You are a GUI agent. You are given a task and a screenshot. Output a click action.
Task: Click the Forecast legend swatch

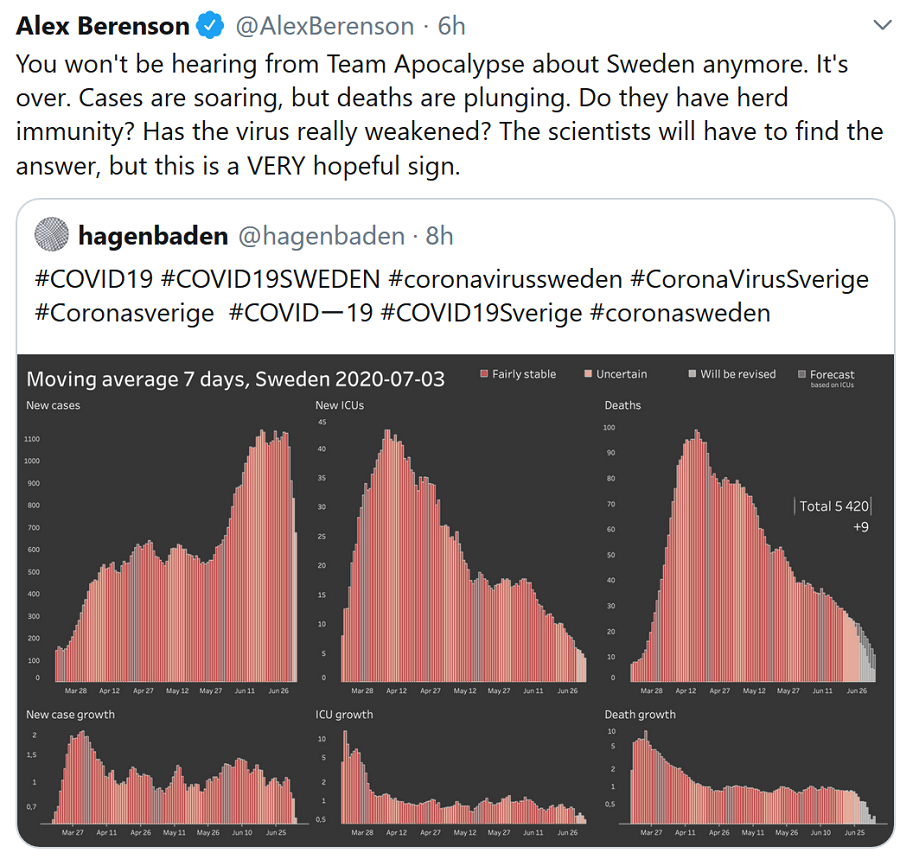coord(801,375)
